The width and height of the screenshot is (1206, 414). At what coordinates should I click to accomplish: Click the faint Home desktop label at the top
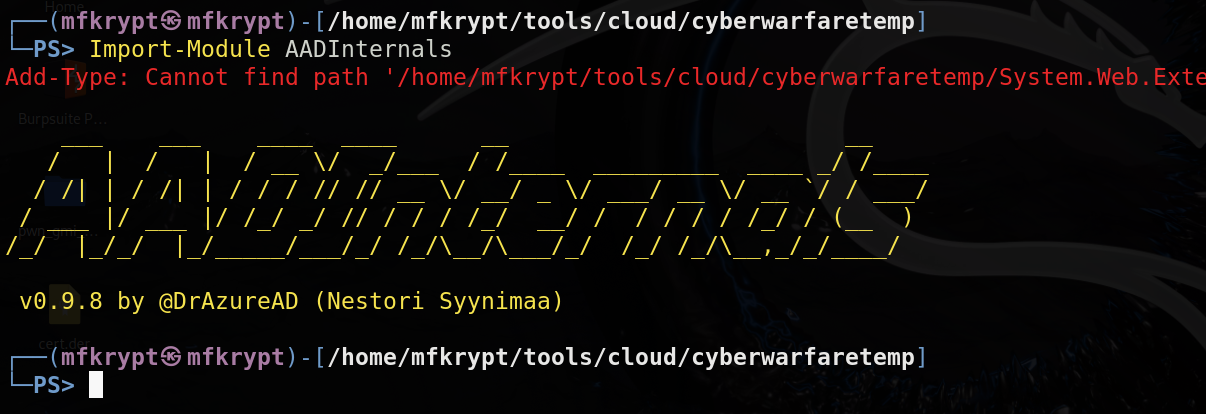pyautogui.click(x=64, y=6)
